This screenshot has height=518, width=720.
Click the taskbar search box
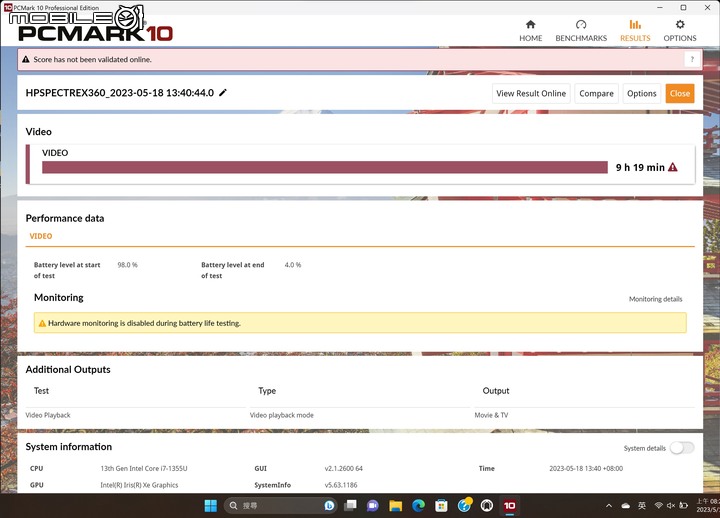280,506
